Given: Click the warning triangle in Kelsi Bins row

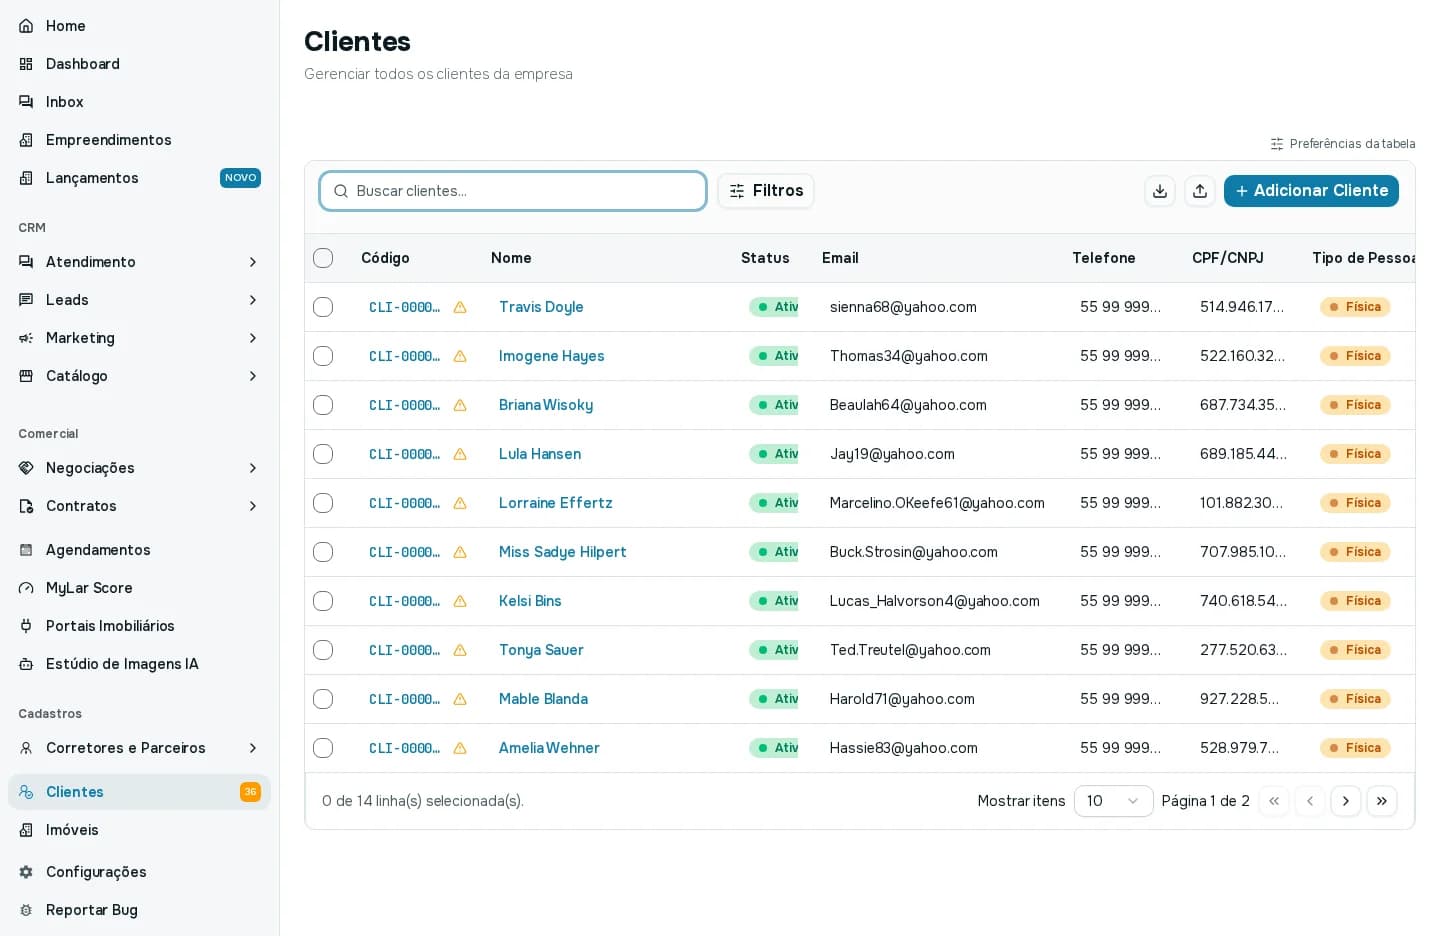Looking at the screenshot, I should tap(460, 601).
